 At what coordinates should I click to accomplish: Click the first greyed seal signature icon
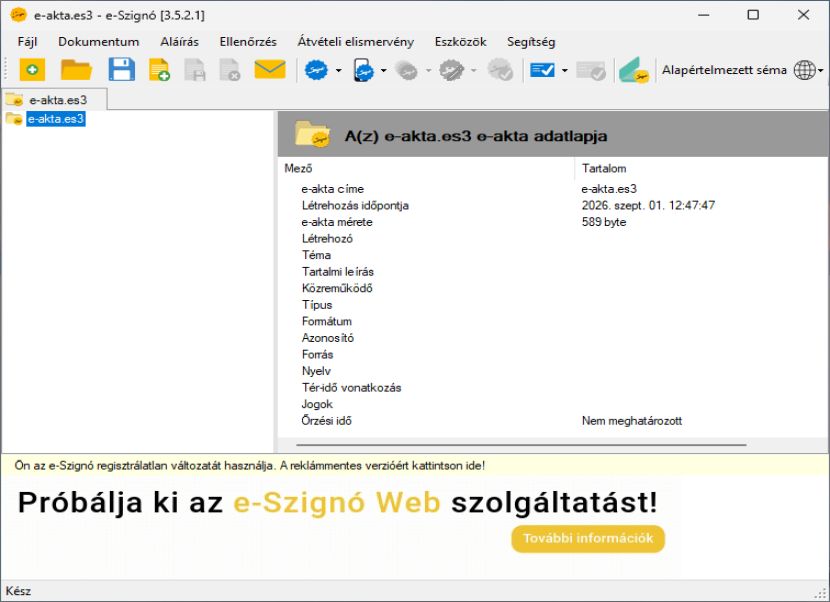click(407, 70)
